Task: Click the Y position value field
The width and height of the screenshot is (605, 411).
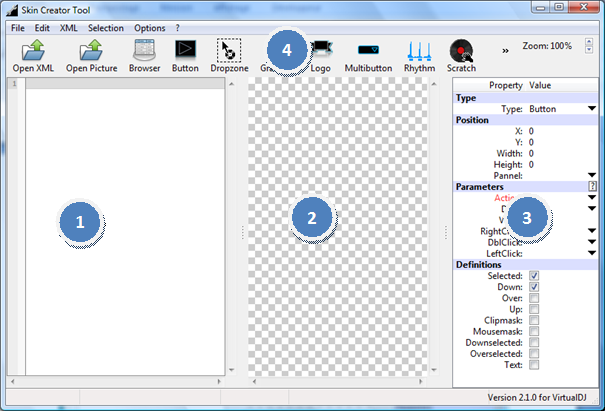Action: coord(563,142)
